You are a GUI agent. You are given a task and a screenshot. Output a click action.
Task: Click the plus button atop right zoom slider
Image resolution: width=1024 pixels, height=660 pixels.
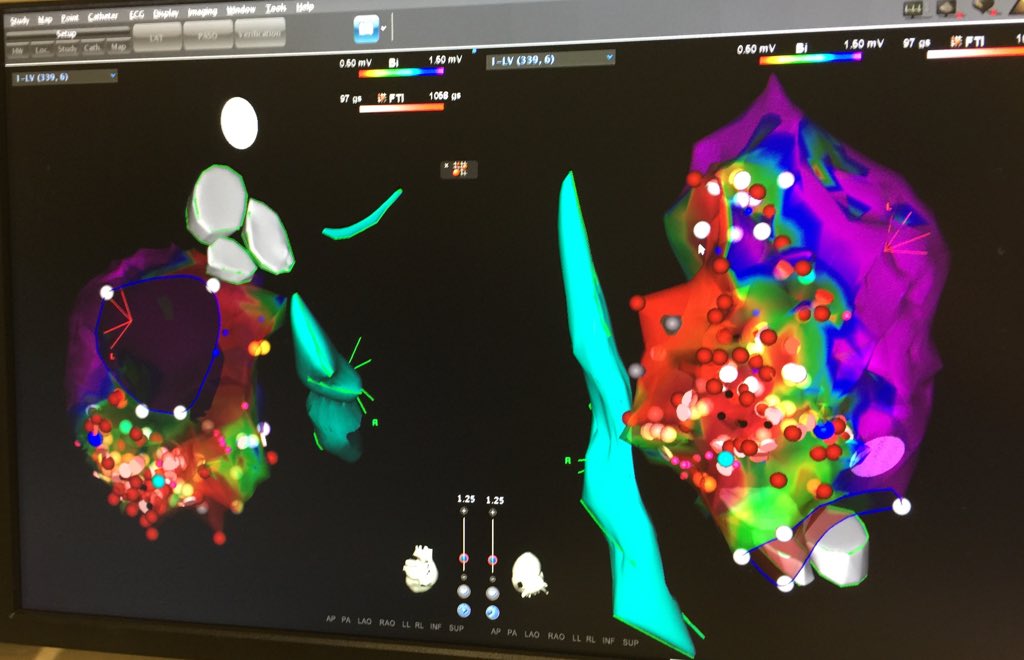click(492, 512)
